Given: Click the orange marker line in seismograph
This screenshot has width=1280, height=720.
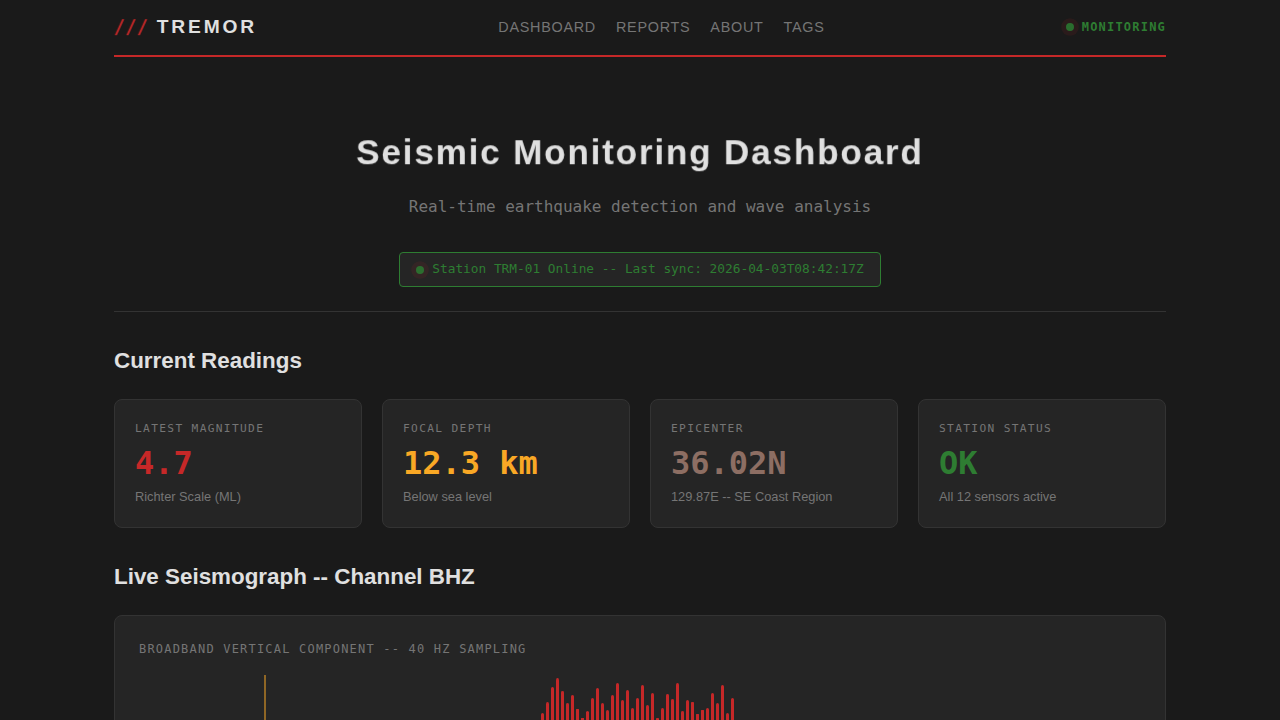Looking at the screenshot, I should click(265, 698).
